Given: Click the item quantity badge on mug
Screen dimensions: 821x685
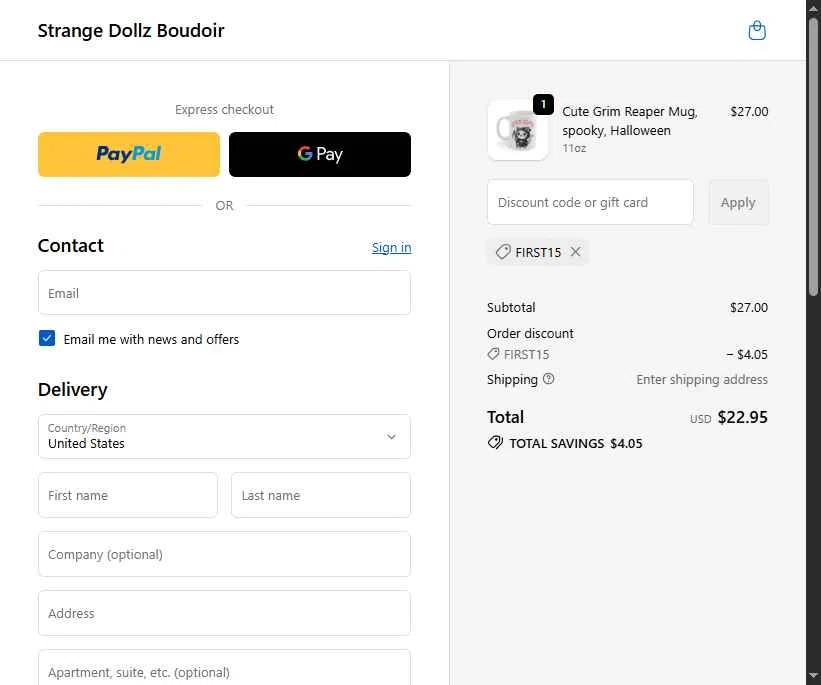Looking at the screenshot, I should pyautogui.click(x=543, y=104).
